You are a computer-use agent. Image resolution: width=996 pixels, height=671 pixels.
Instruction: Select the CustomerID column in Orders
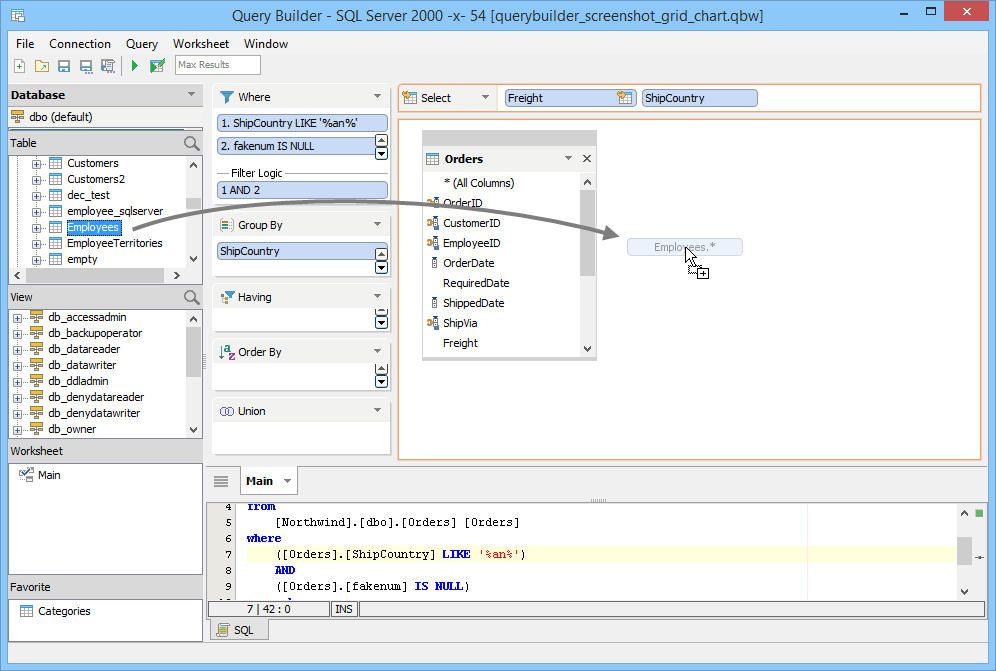pyautogui.click(x=471, y=223)
